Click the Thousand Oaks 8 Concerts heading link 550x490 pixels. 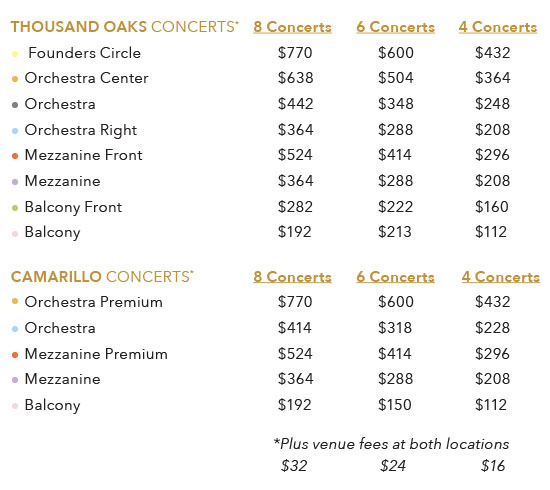(x=292, y=27)
